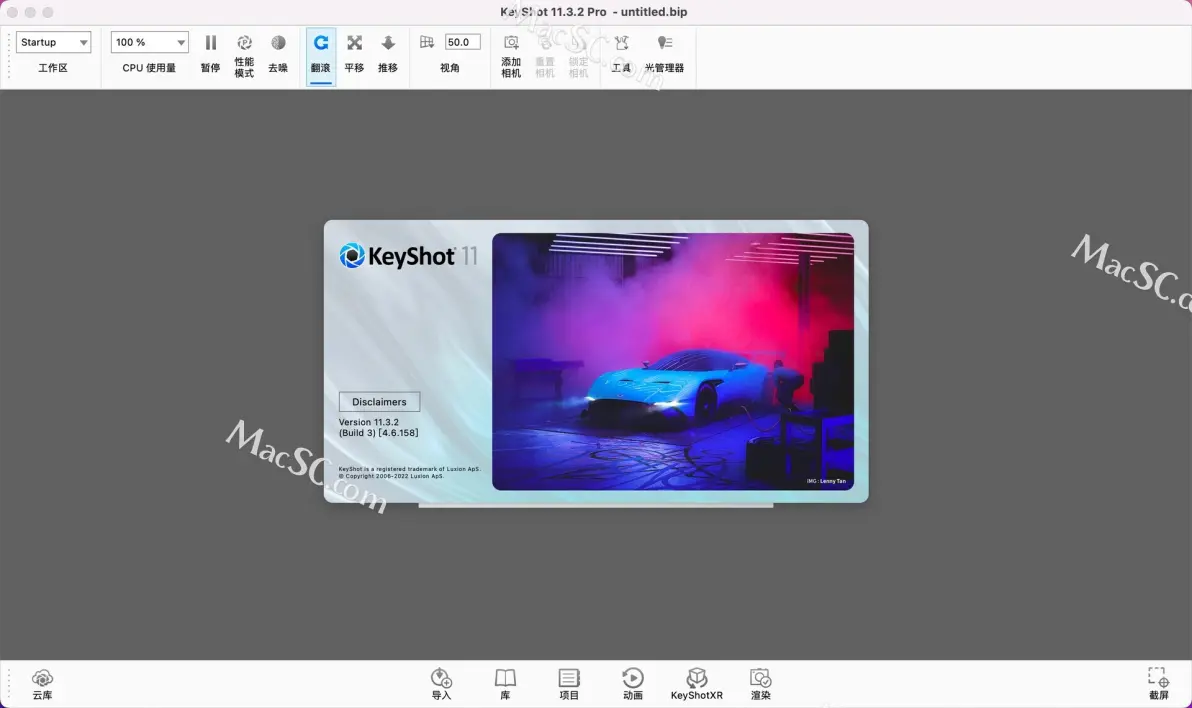This screenshot has width=1192, height=708.
Task: Open the Light Manager (光管理器)
Action: [664, 52]
